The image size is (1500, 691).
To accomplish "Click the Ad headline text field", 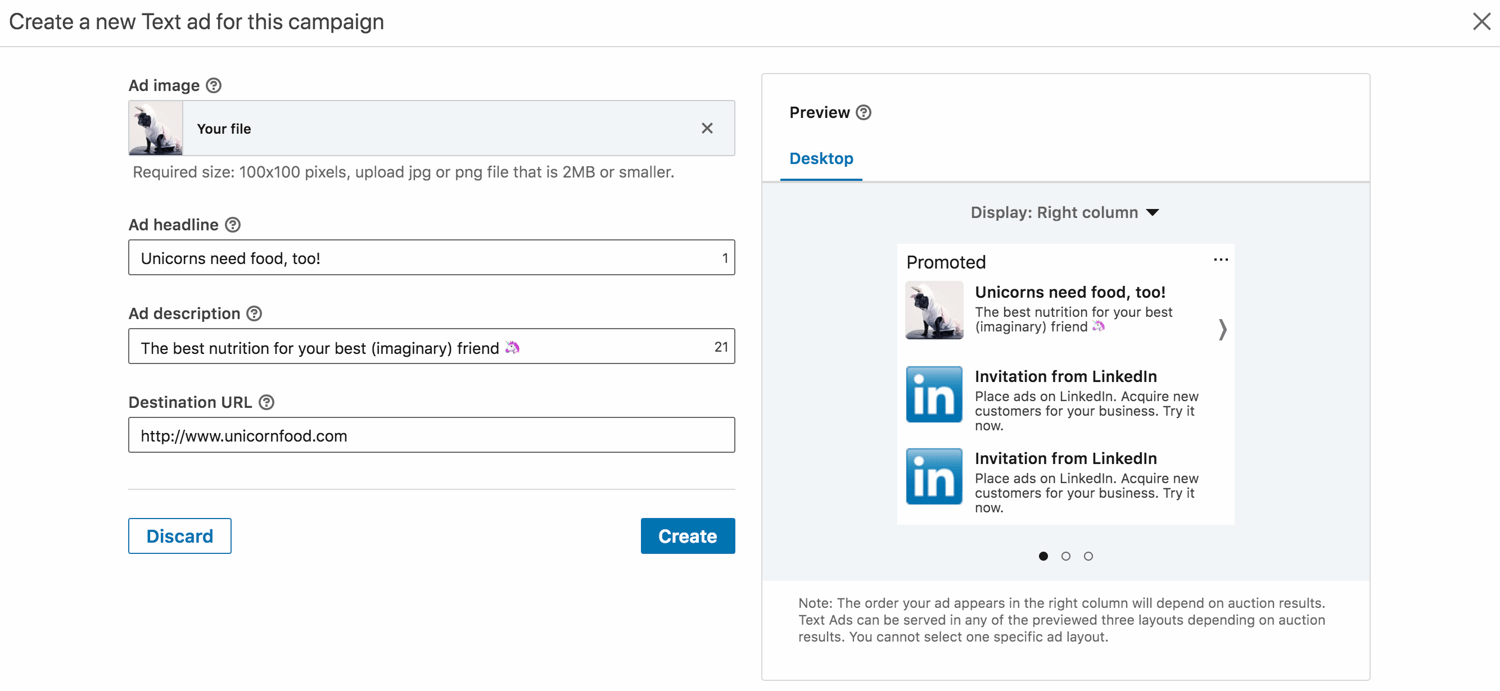I will click(420, 258).
